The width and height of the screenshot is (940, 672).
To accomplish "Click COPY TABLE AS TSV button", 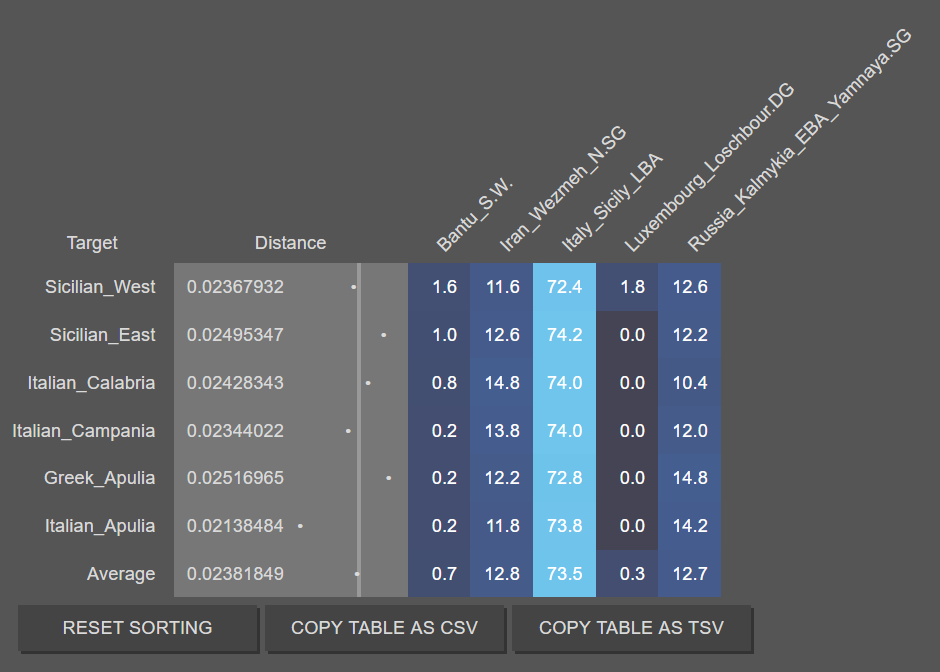I will pyautogui.click(x=632, y=628).
